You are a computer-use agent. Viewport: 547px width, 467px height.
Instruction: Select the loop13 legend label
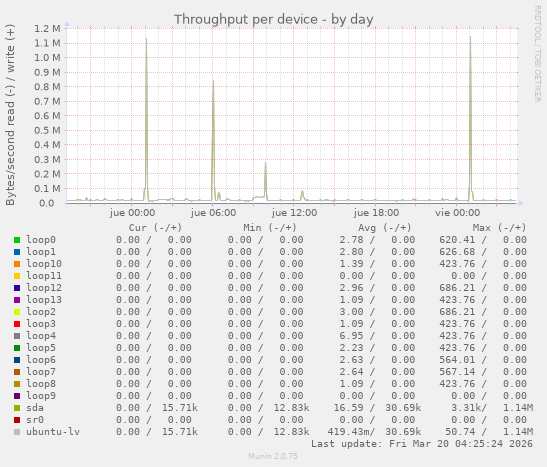44,300
